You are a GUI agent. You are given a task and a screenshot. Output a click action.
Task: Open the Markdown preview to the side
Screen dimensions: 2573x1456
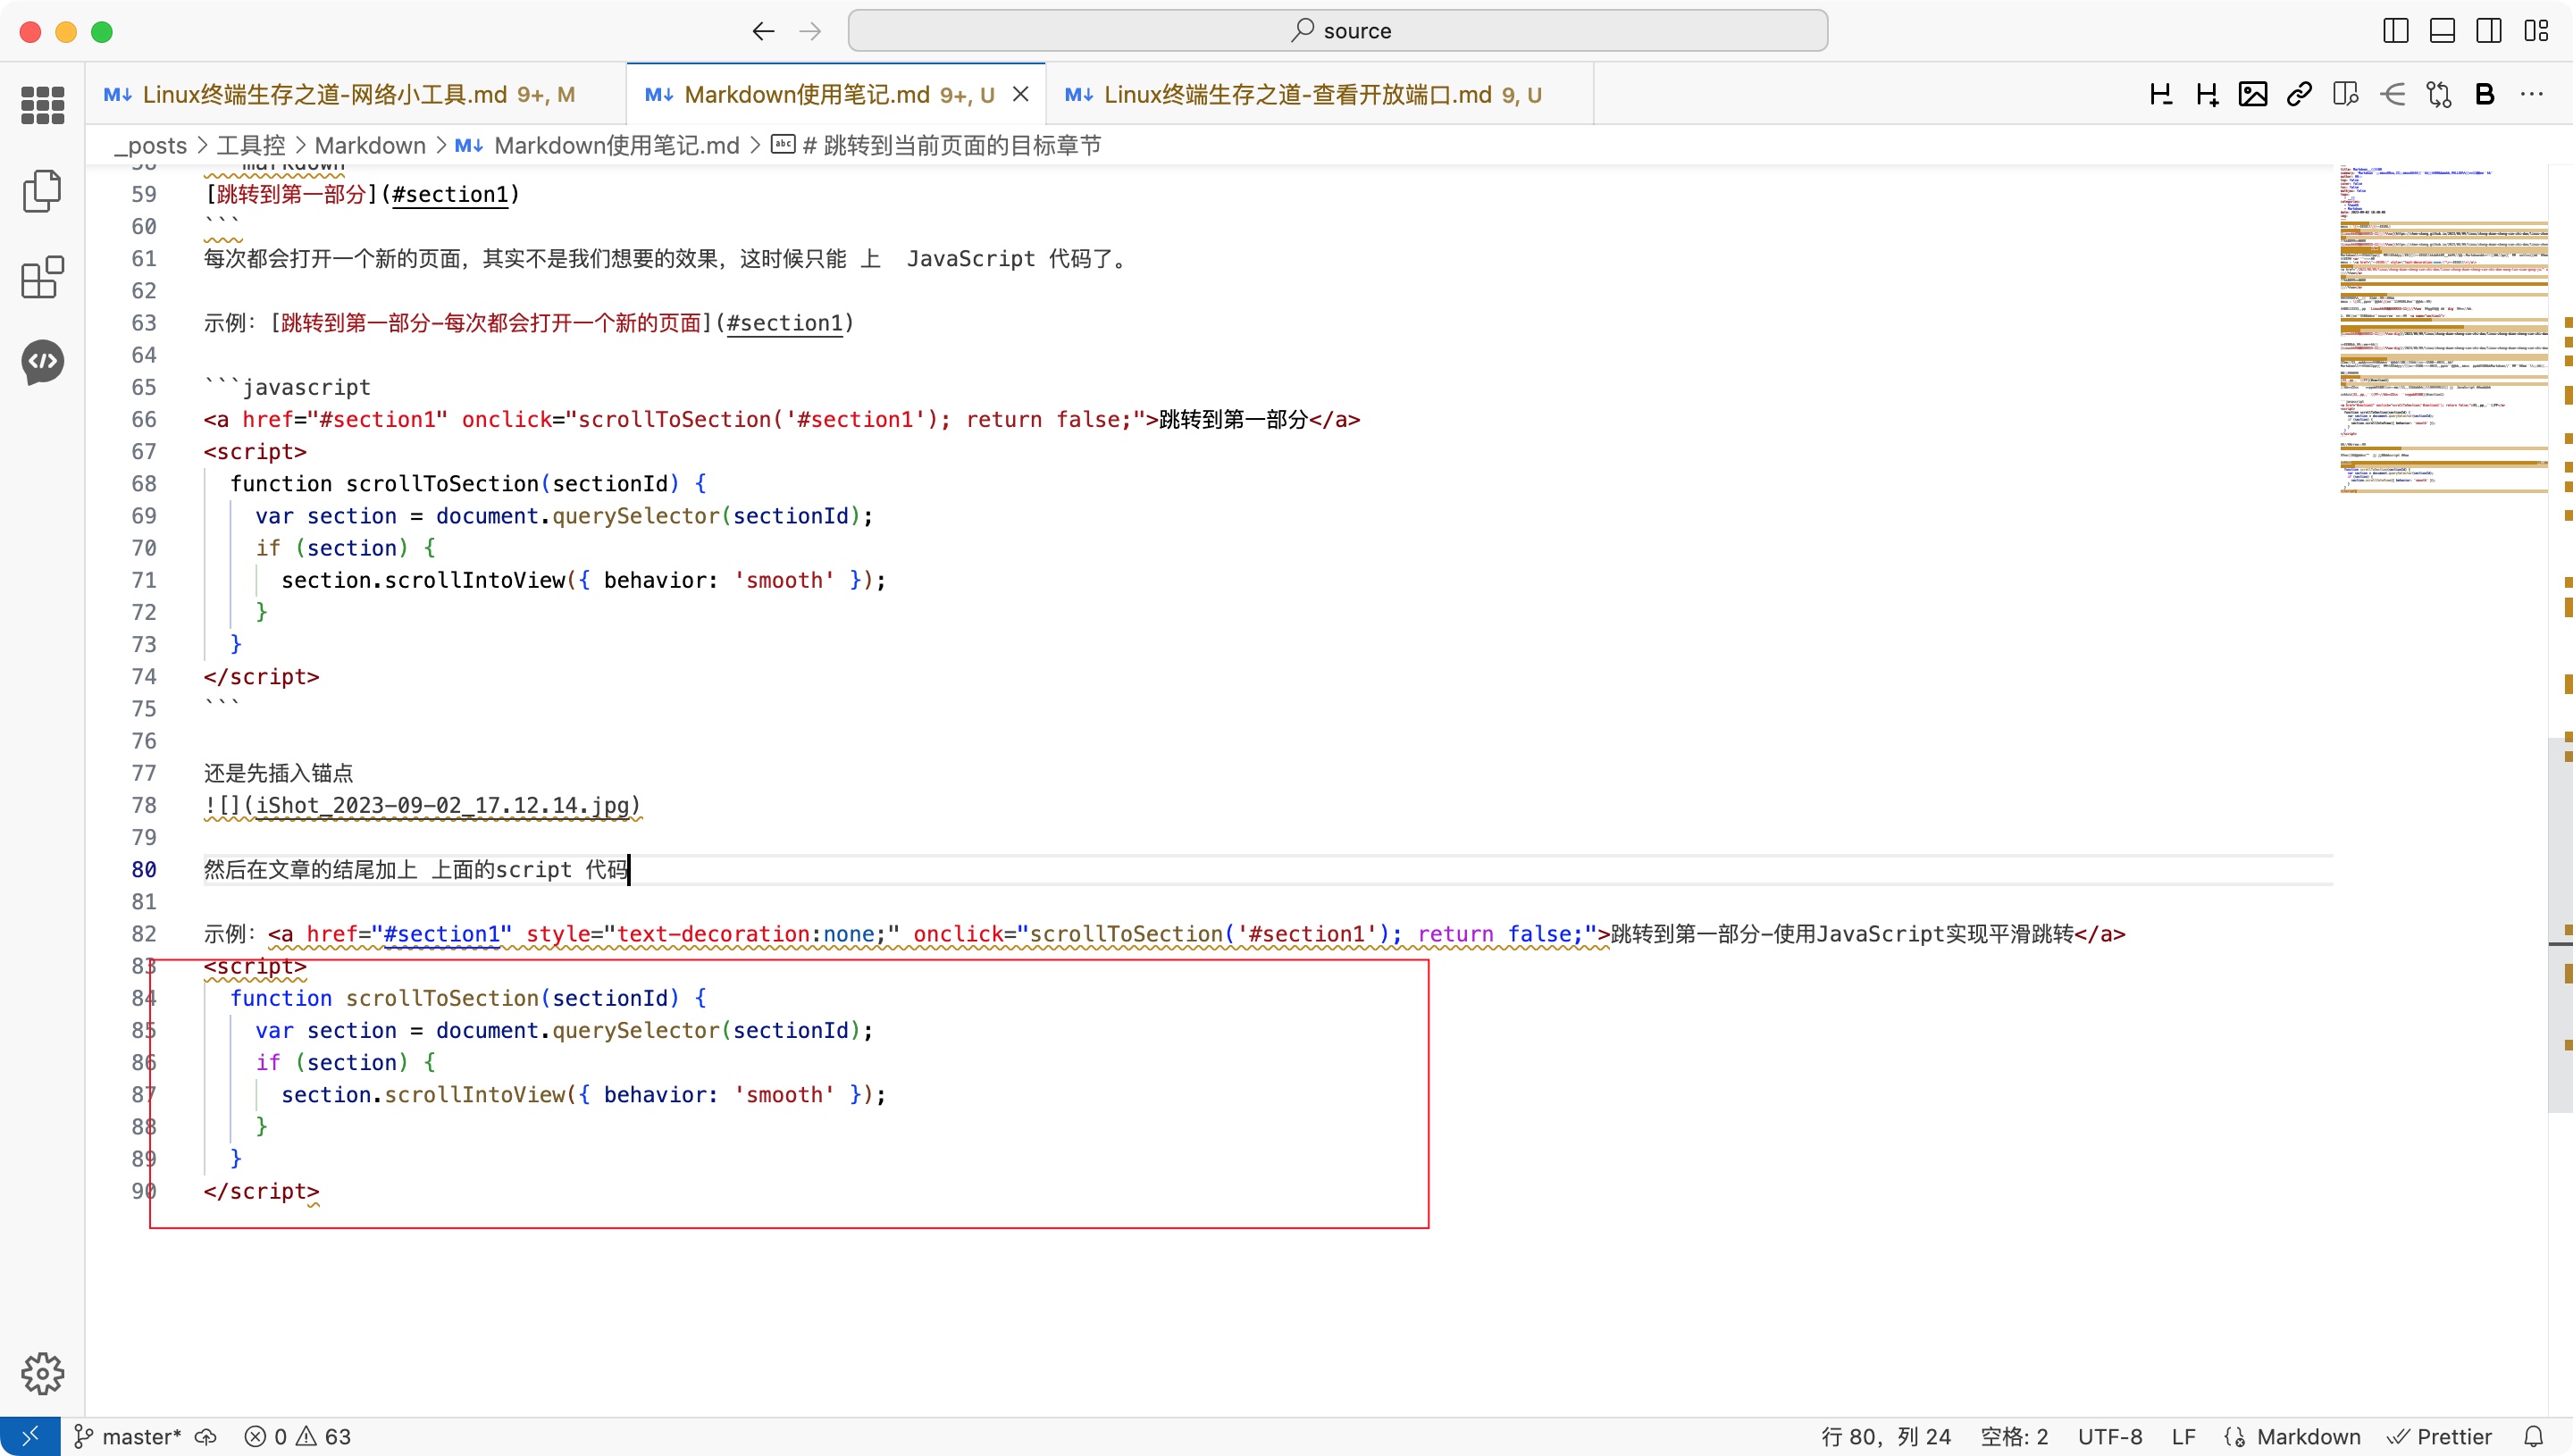(2345, 94)
